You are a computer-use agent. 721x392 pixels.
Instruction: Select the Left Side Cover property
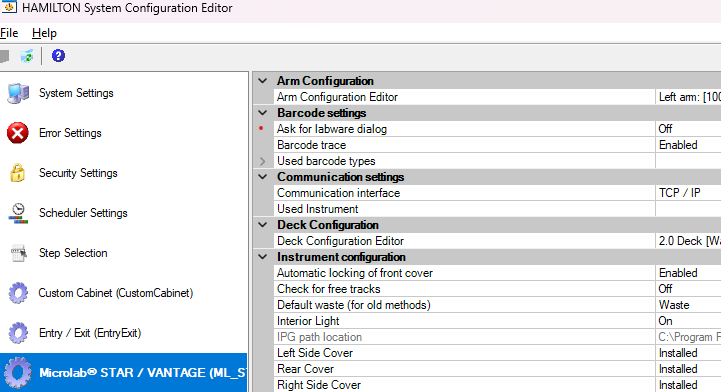click(x=464, y=353)
